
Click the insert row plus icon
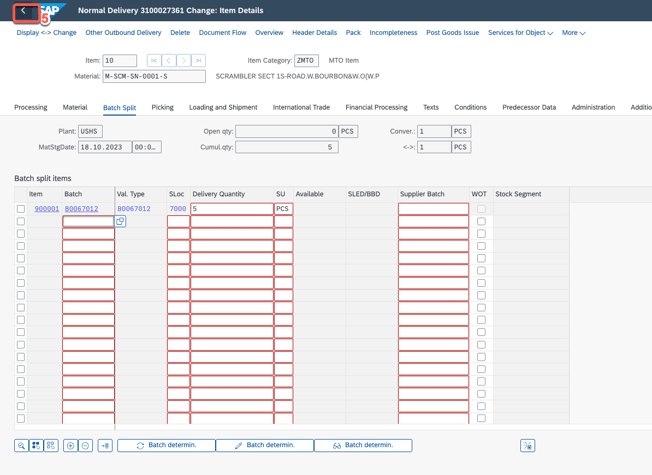pyautogui.click(x=70, y=445)
